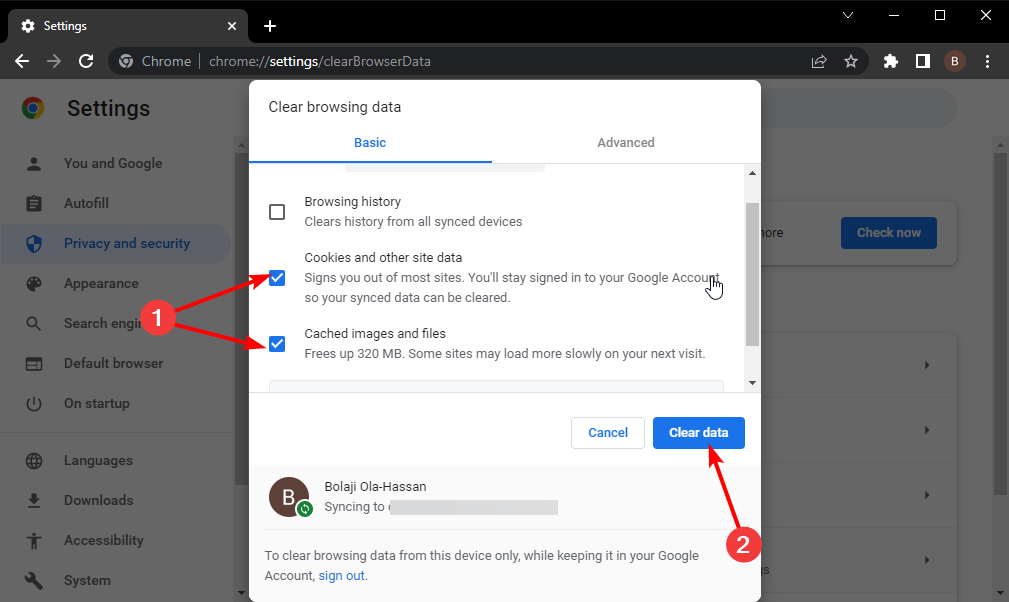
Task: Open the tab search chevron in the title bar
Action: coord(848,15)
